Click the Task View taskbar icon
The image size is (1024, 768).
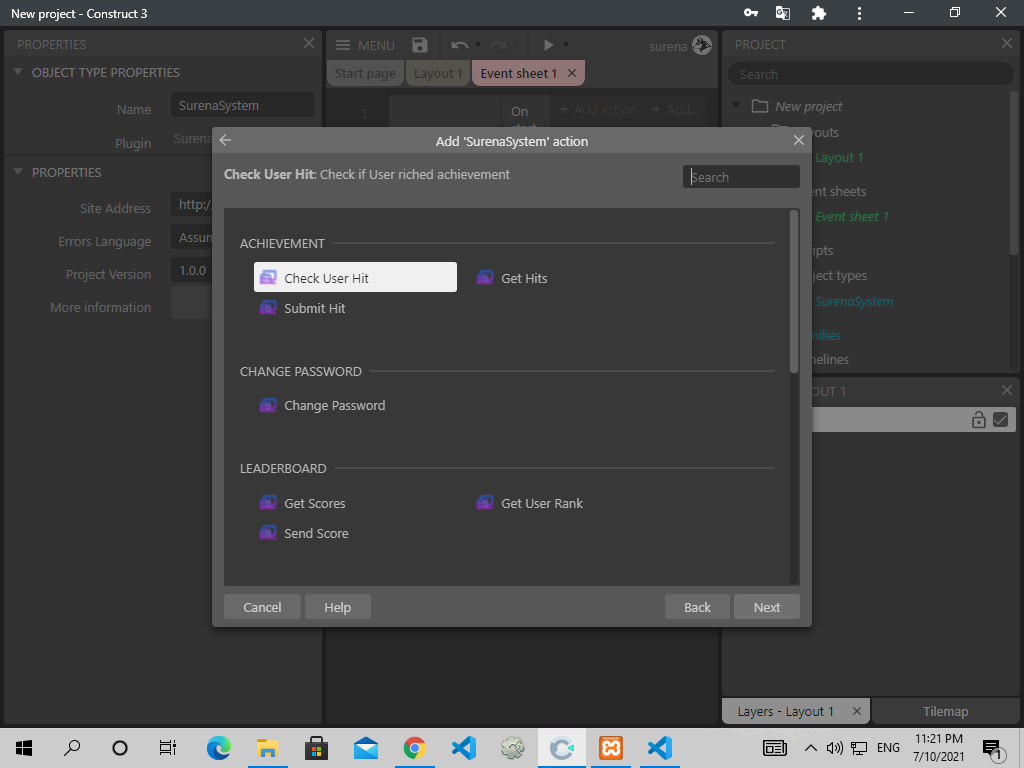pyautogui.click(x=168, y=748)
